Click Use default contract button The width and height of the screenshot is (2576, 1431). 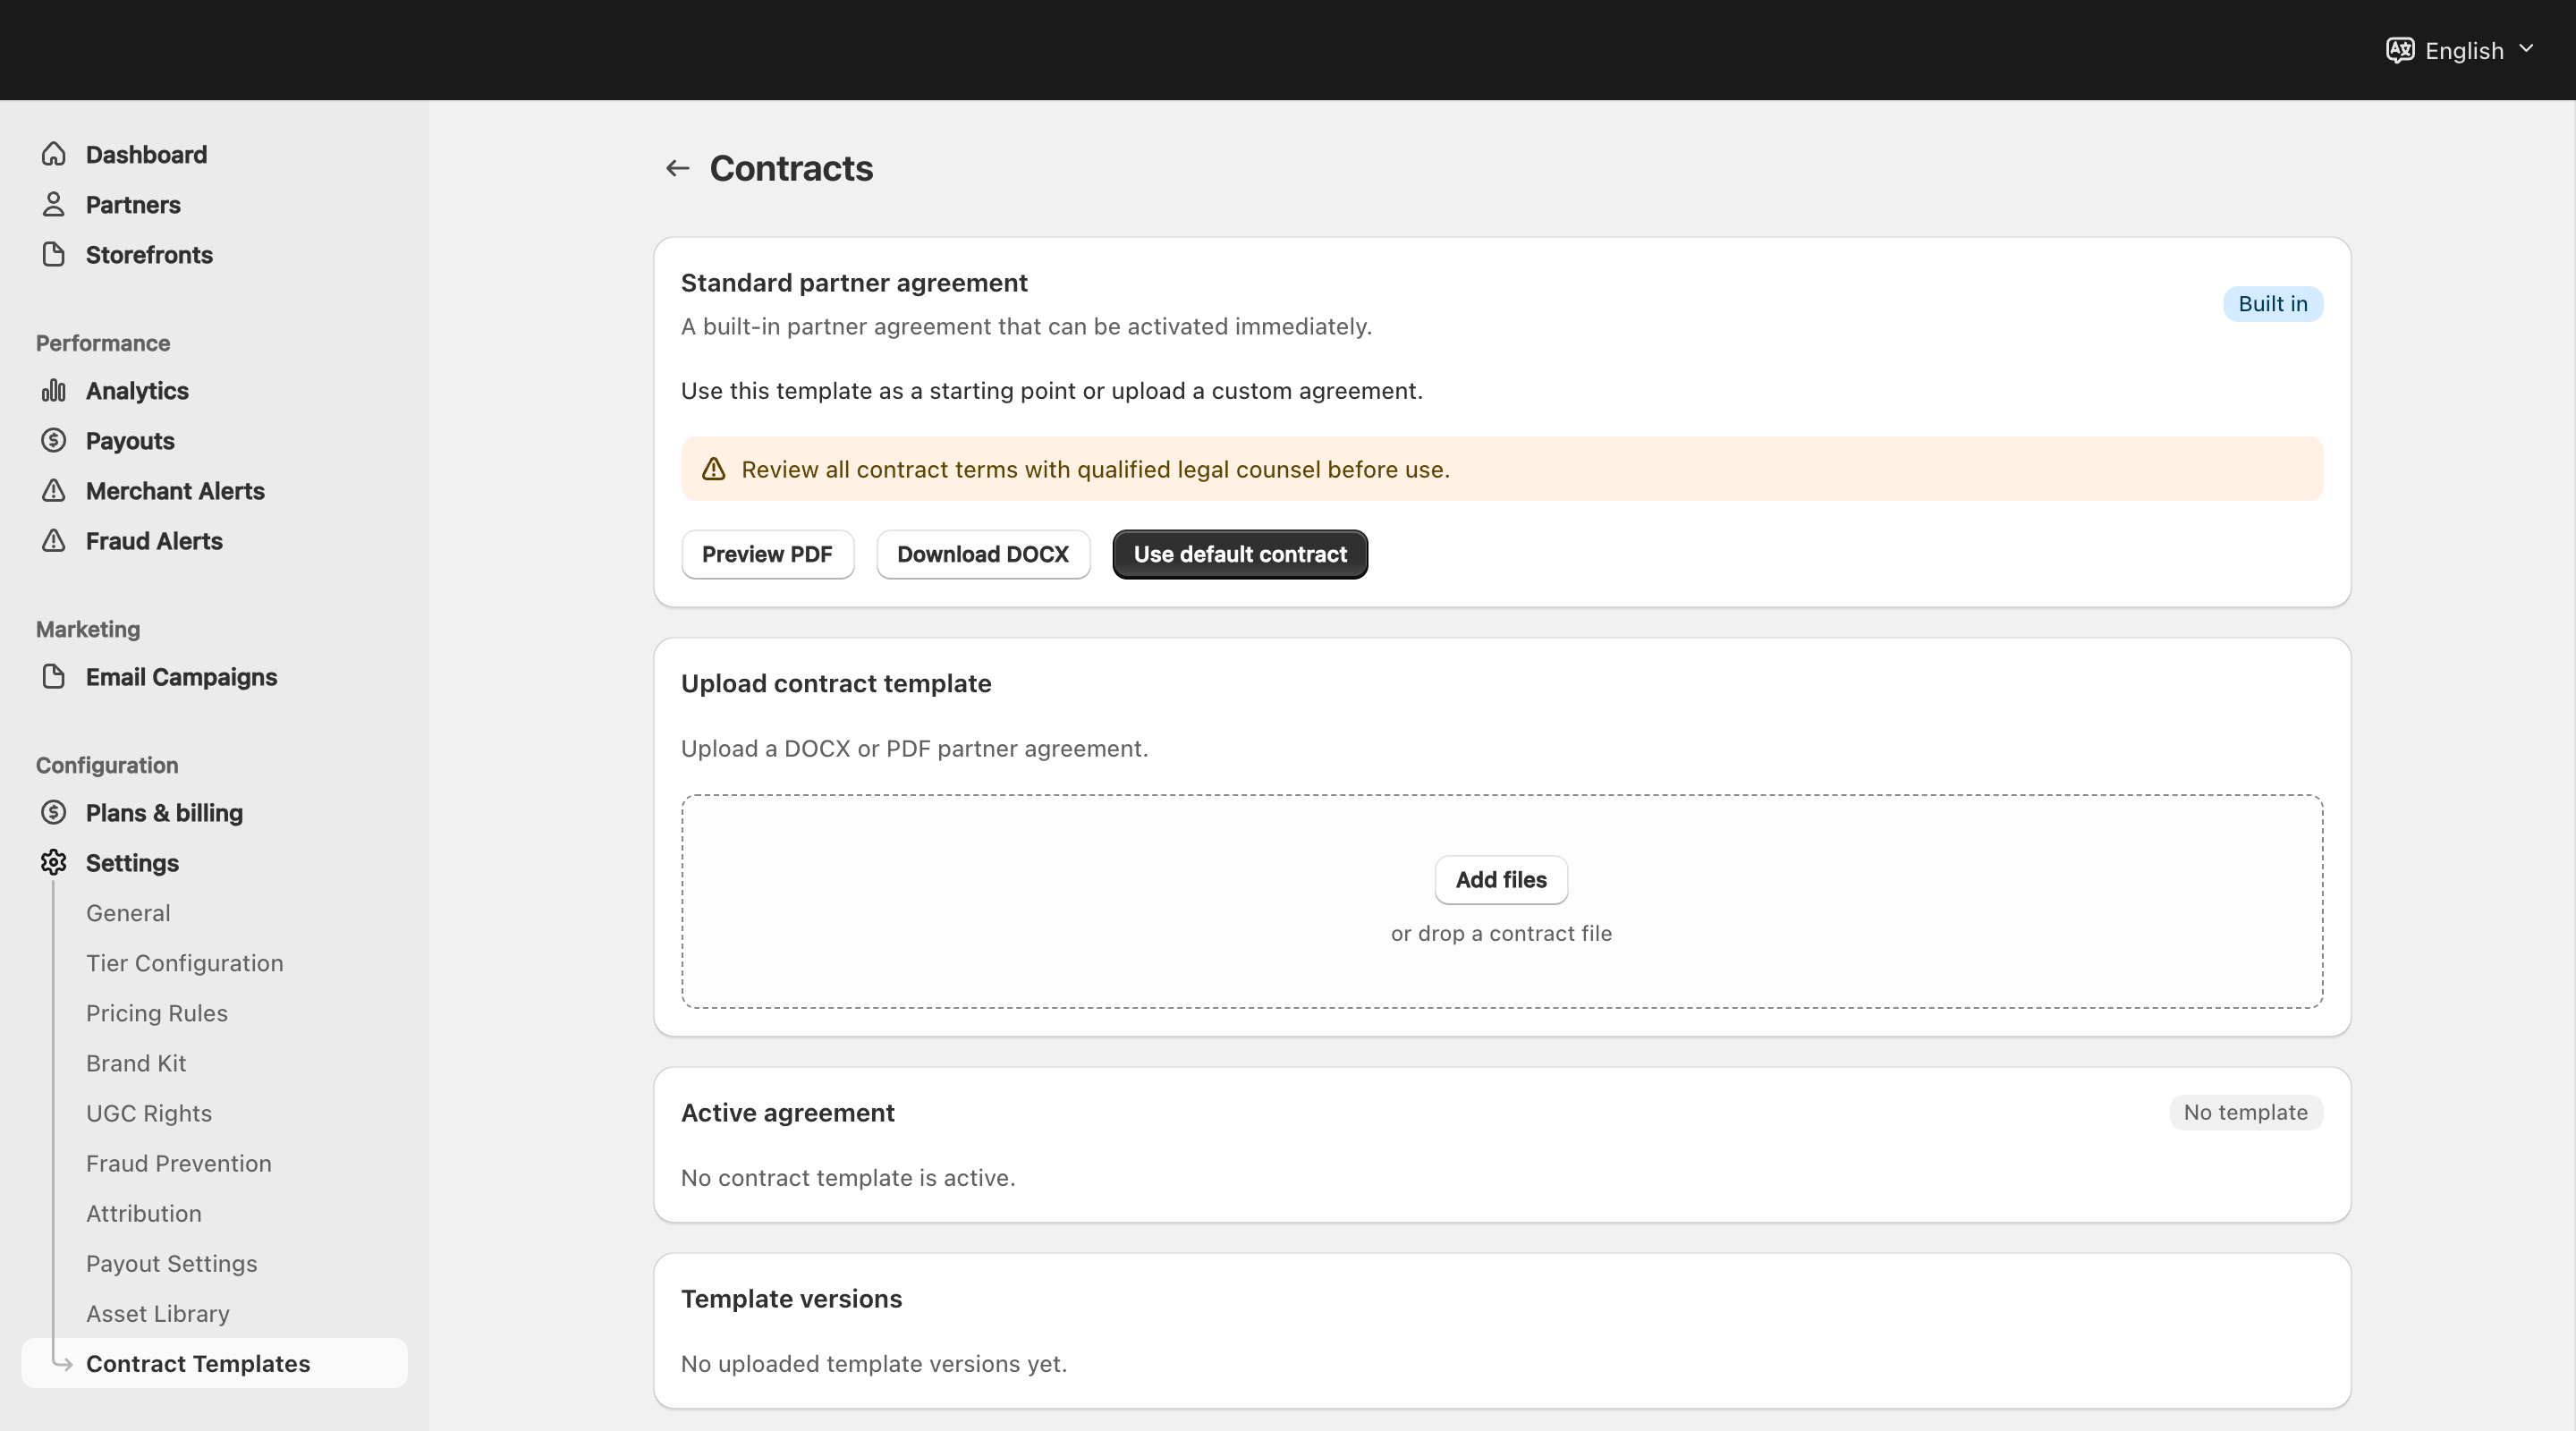pyautogui.click(x=1240, y=554)
